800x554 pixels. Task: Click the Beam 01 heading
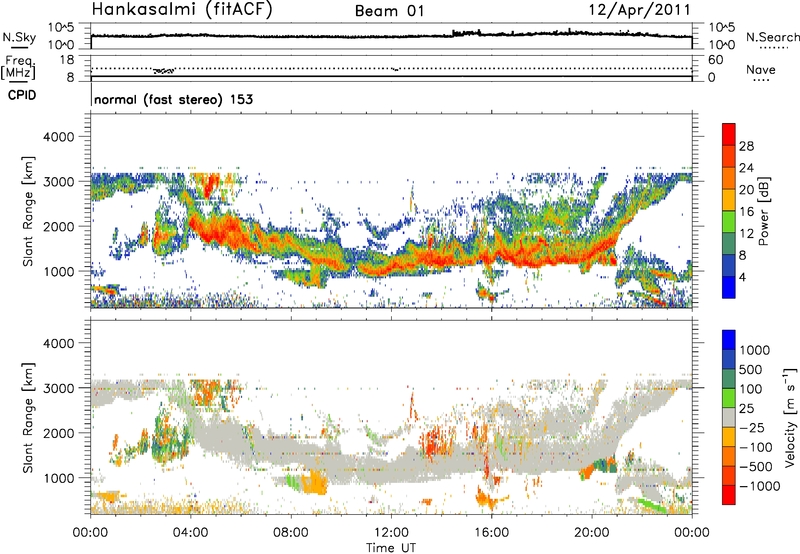pyautogui.click(x=395, y=11)
